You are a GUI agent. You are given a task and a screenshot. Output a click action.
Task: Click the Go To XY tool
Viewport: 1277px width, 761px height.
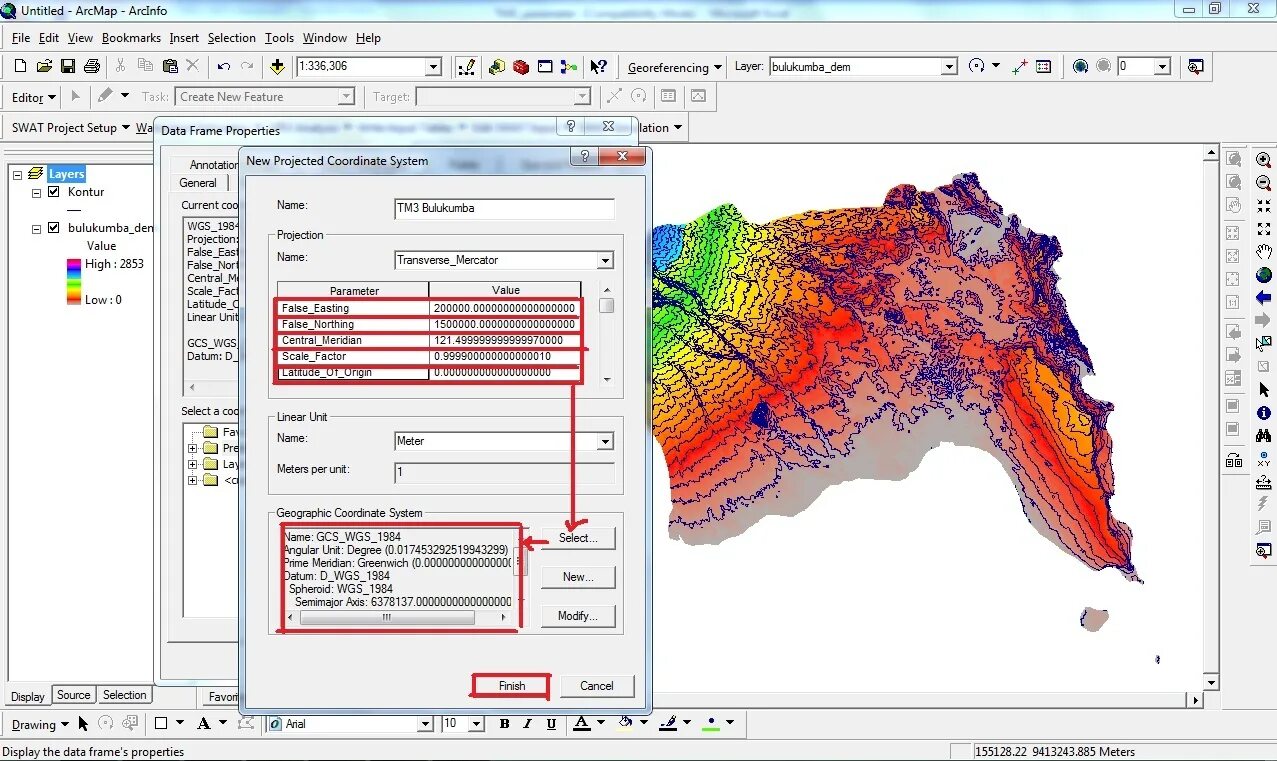[1263, 459]
